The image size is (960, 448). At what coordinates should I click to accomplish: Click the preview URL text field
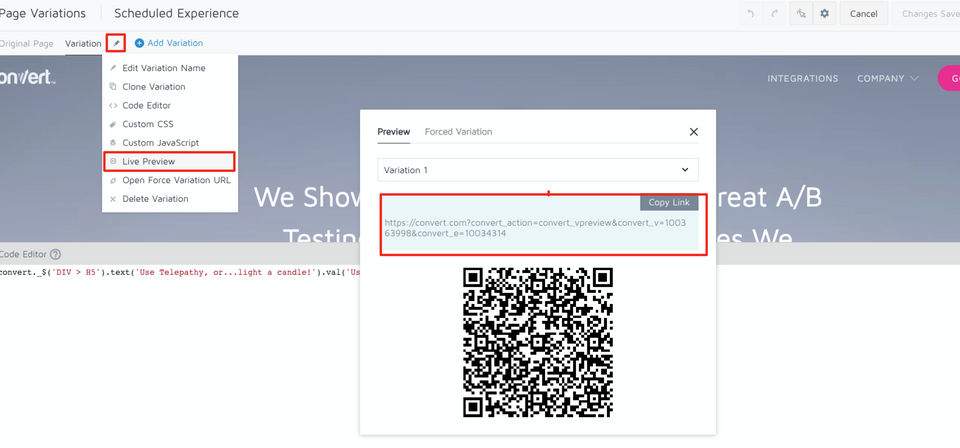tap(539, 228)
